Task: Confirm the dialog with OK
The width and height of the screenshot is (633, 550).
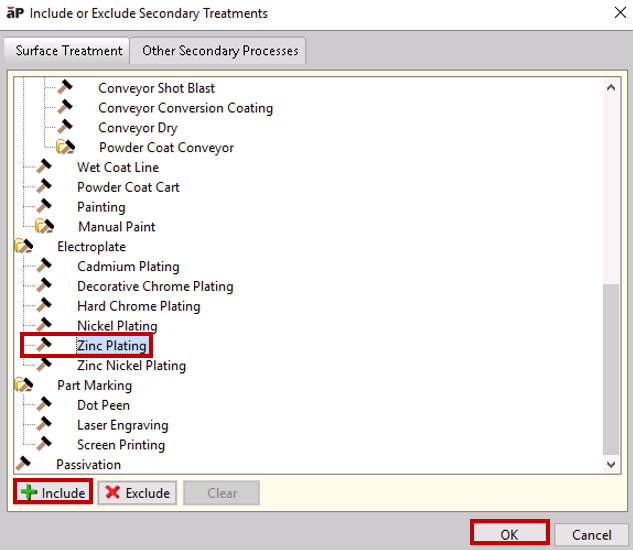Action: coord(509,535)
